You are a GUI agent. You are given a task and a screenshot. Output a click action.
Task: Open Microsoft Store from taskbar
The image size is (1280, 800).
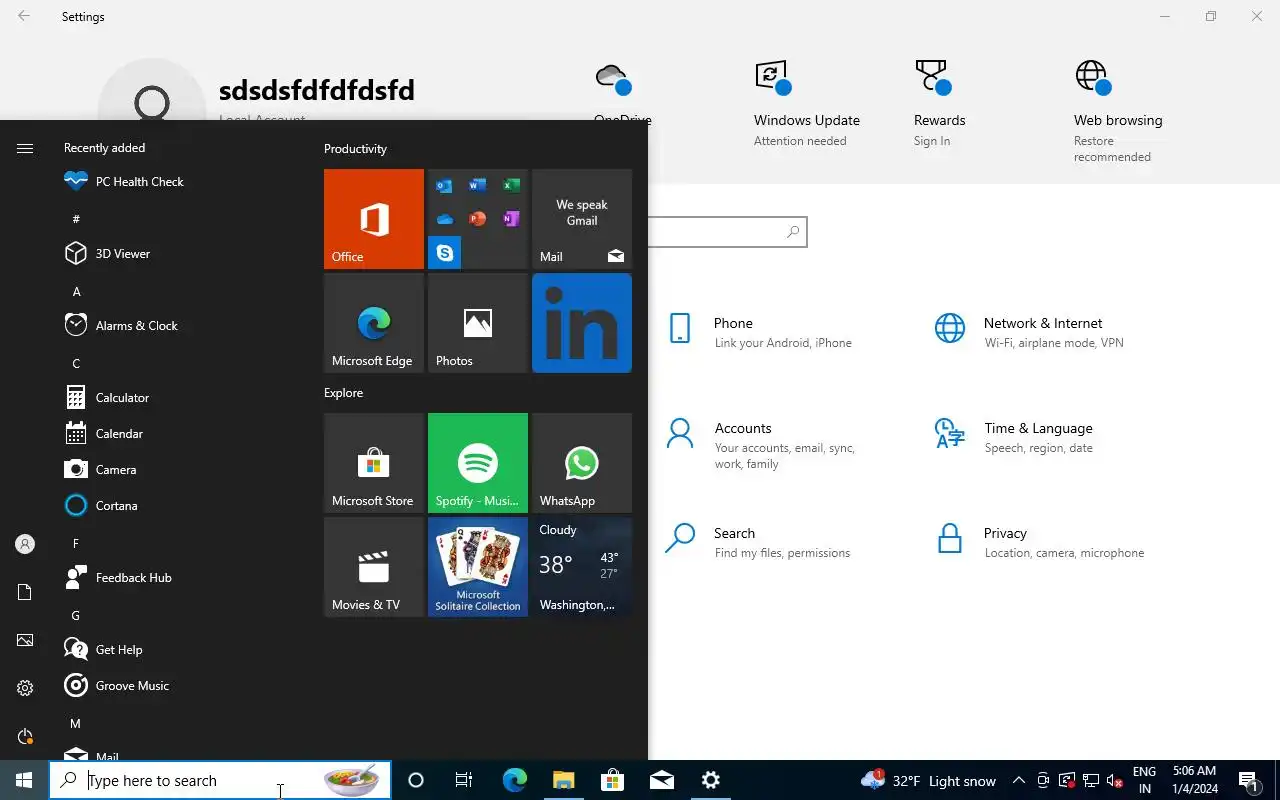[612, 780]
